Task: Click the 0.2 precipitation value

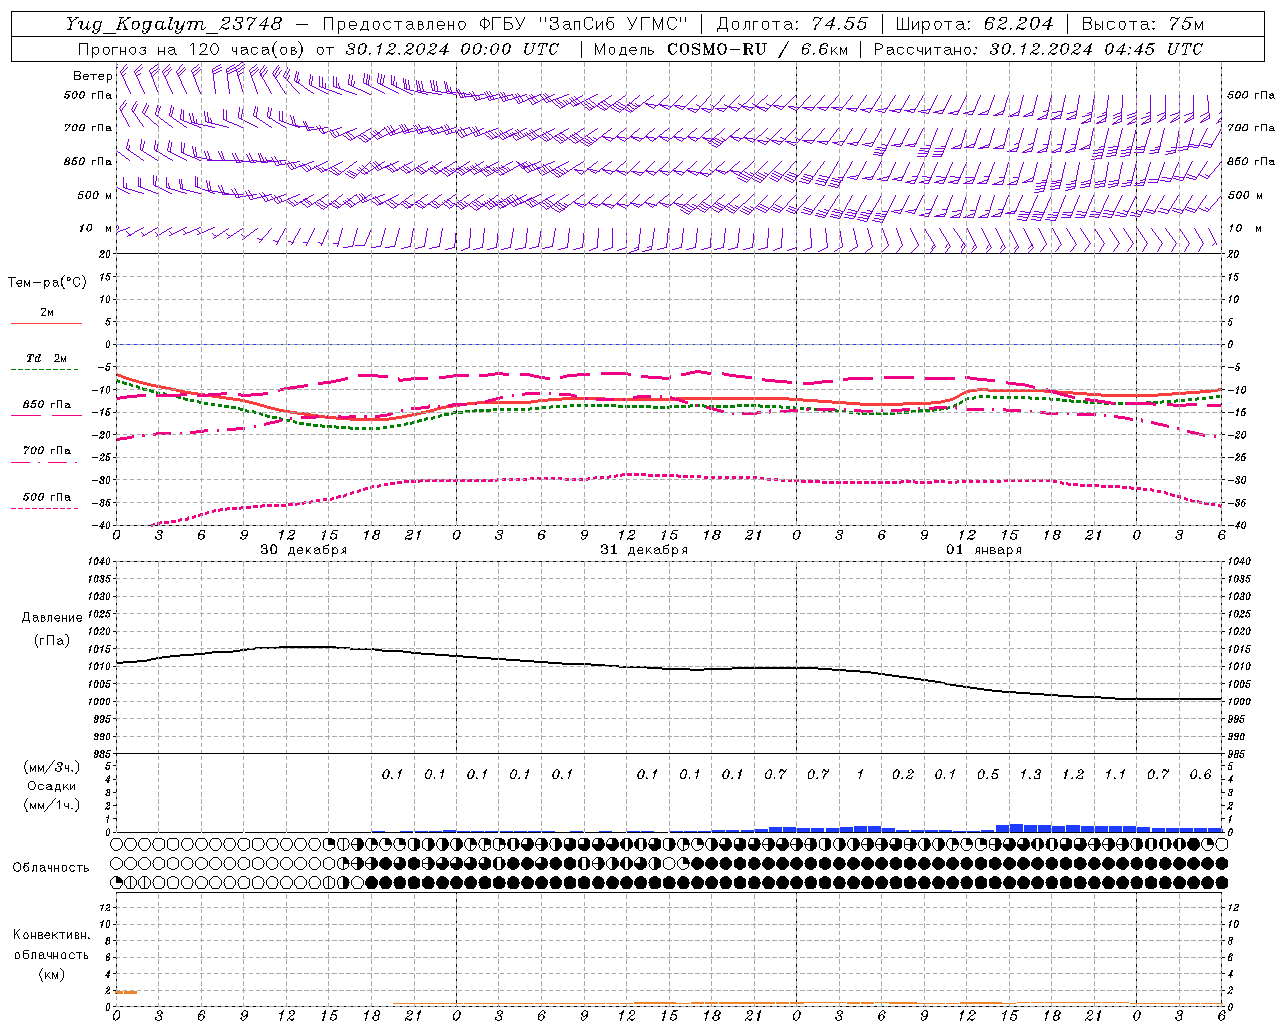Action: coord(903,774)
